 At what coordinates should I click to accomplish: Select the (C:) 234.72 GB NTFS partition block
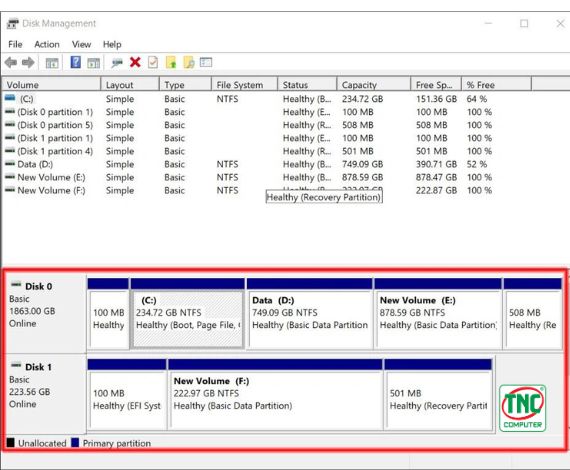(188, 313)
